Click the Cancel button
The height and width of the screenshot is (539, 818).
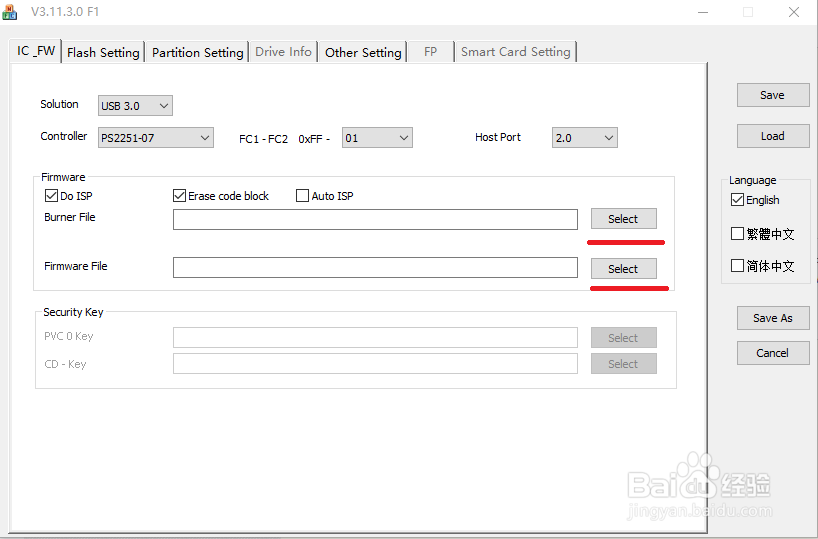(773, 353)
